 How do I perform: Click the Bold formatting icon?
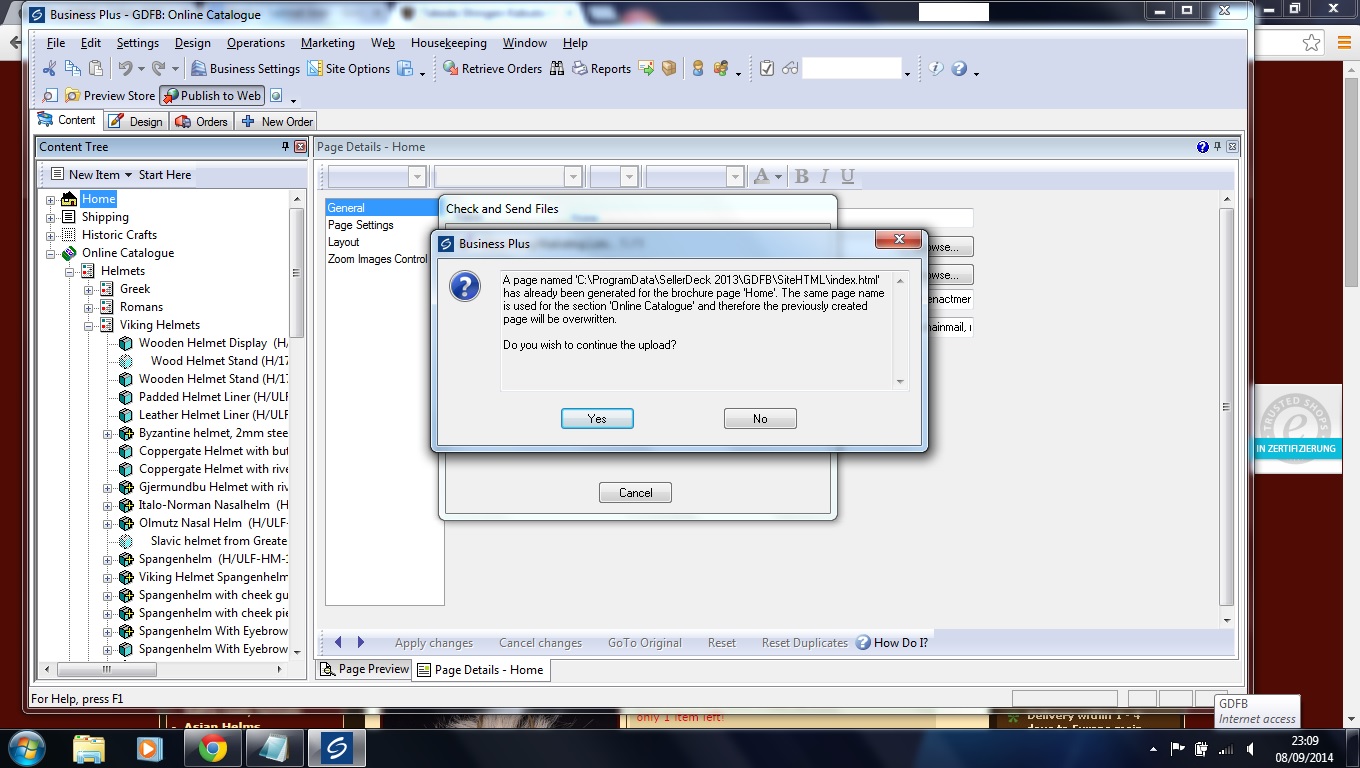point(801,177)
